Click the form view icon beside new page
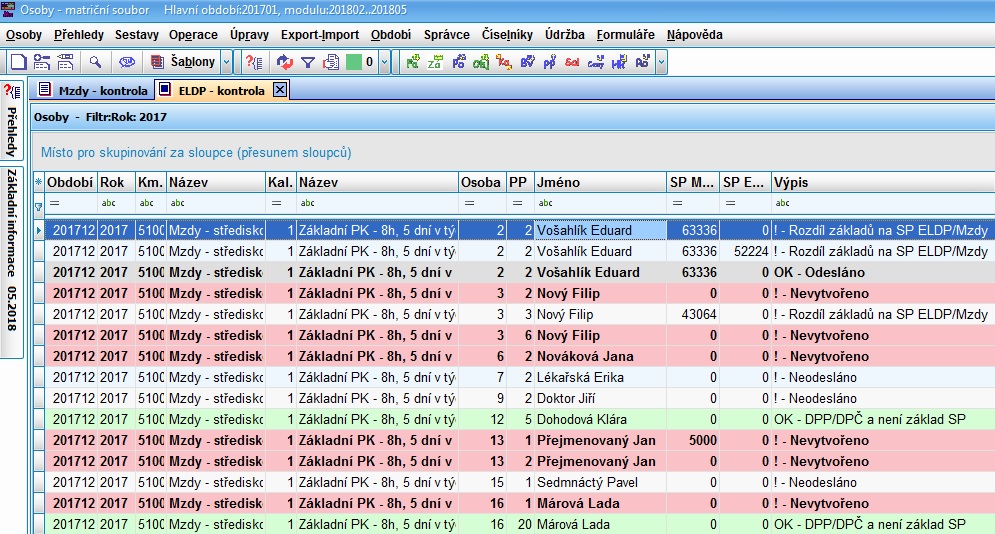Viewport: 995px width, 534px height. pos(42,62)
